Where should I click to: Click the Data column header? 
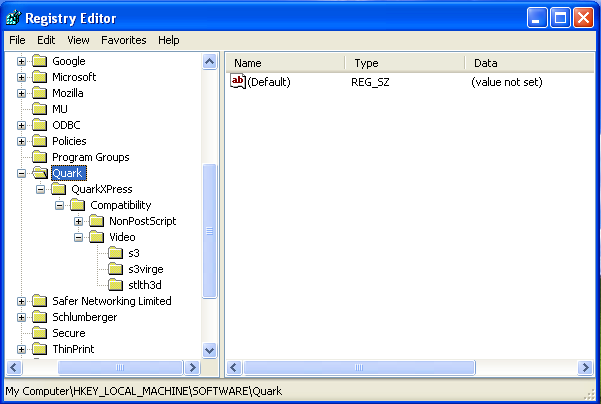pos(530,63)
